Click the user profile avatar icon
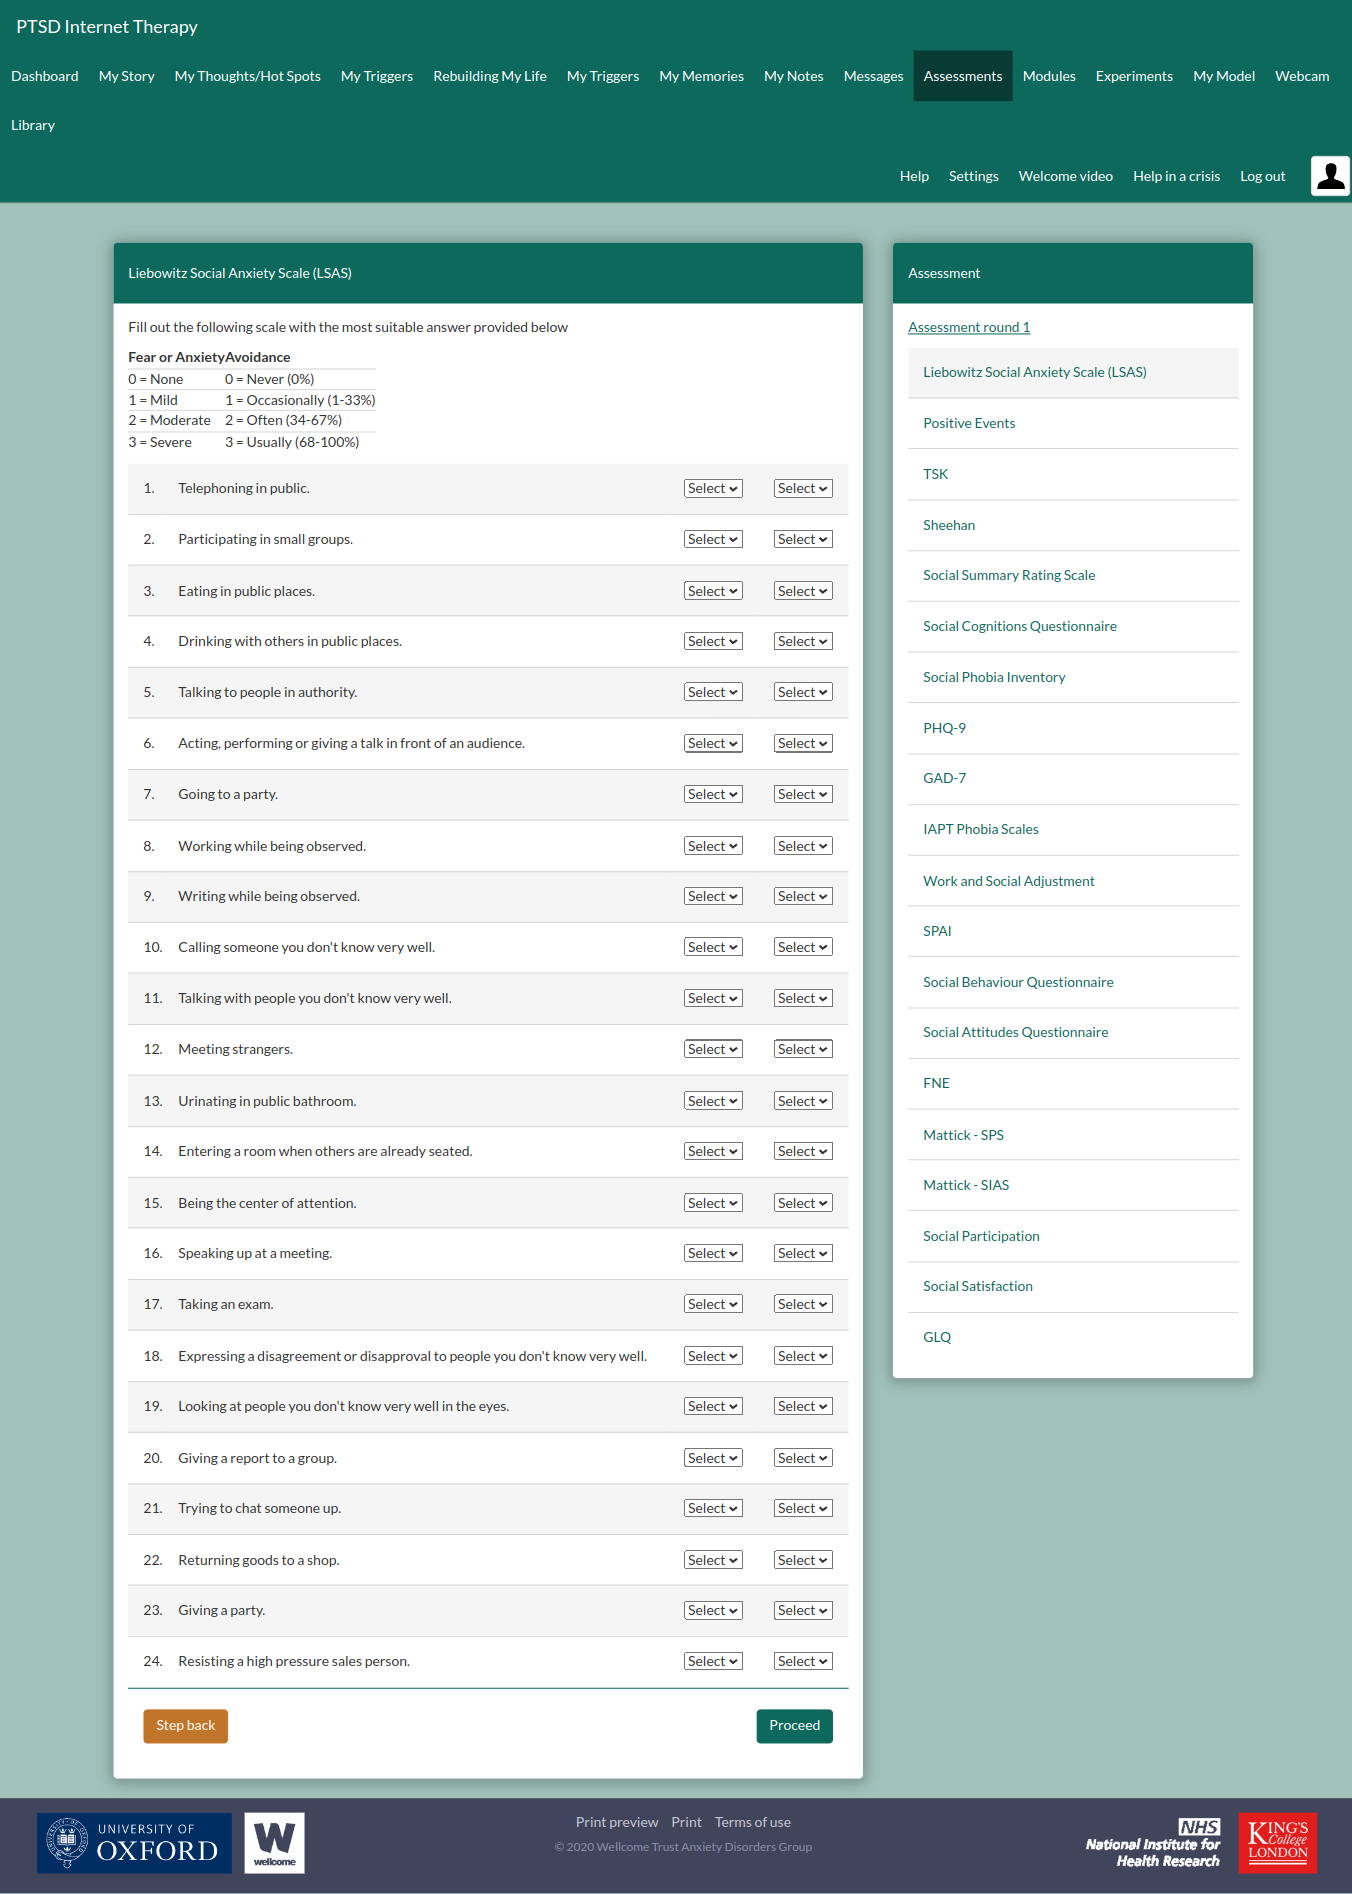This screenshot has height=1894, width=1352. pyautogui.click(x=1329, y=176)
